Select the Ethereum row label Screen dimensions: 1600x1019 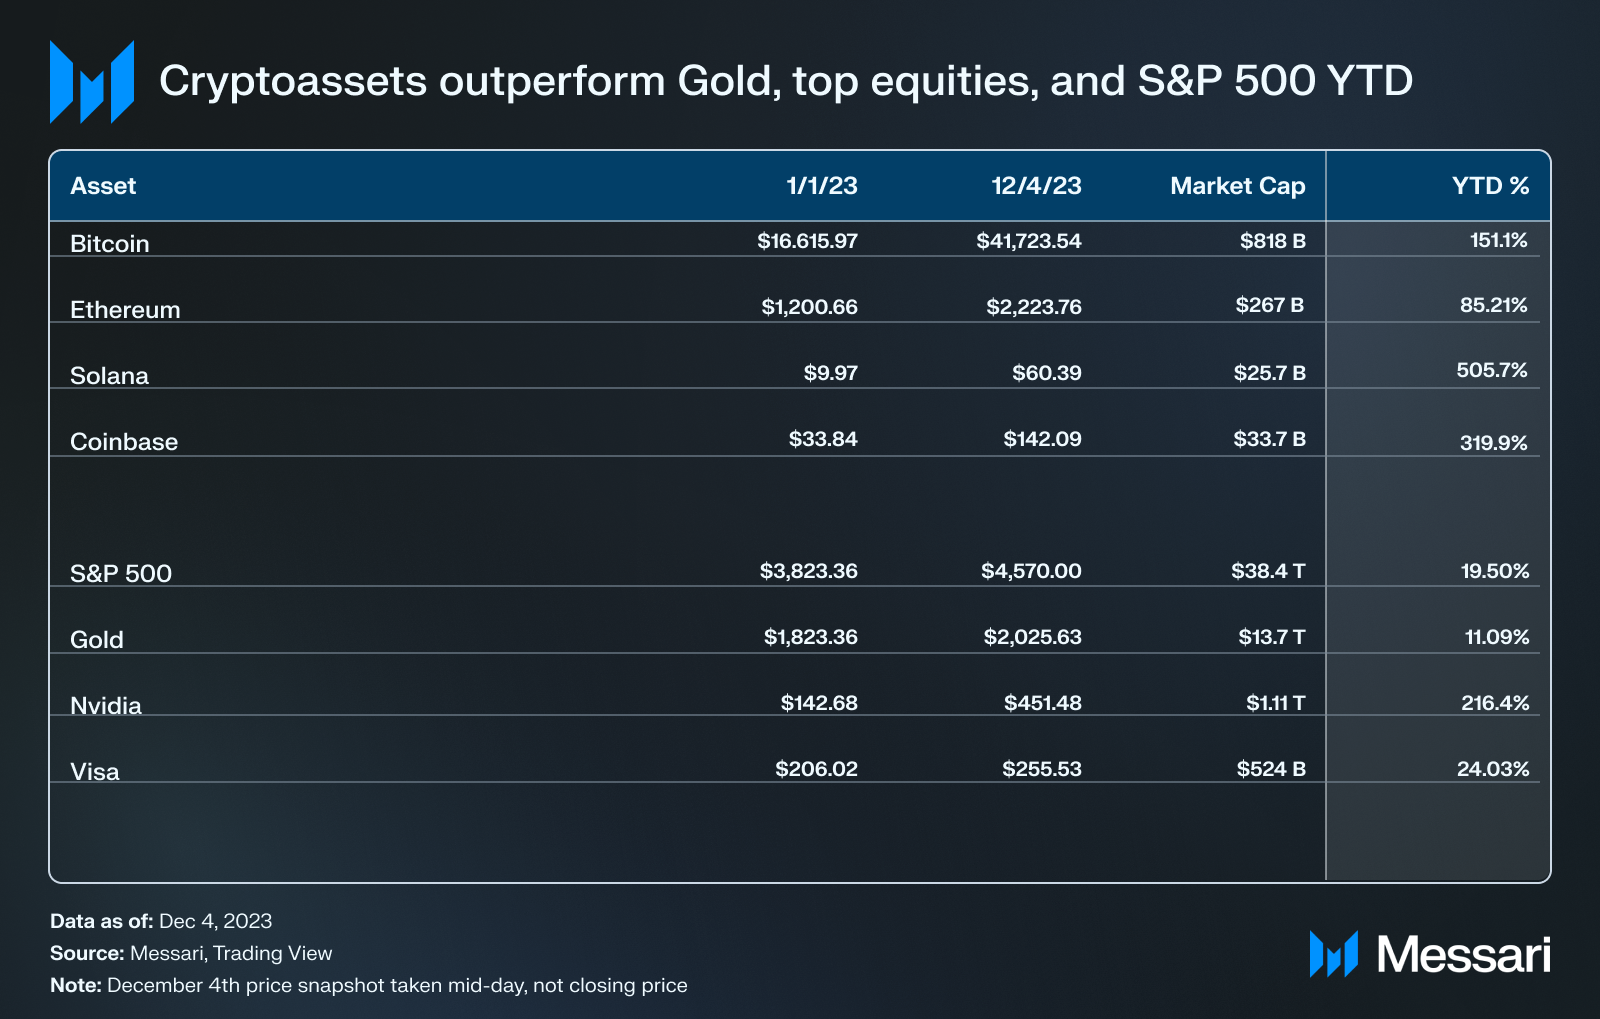[x=125, y=310]
